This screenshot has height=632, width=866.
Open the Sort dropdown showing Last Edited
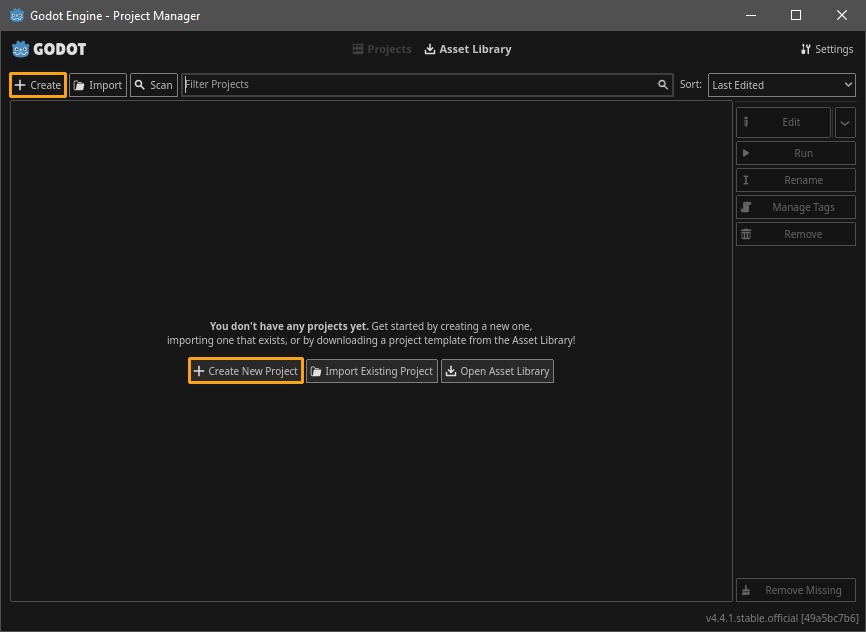[782, 85]
